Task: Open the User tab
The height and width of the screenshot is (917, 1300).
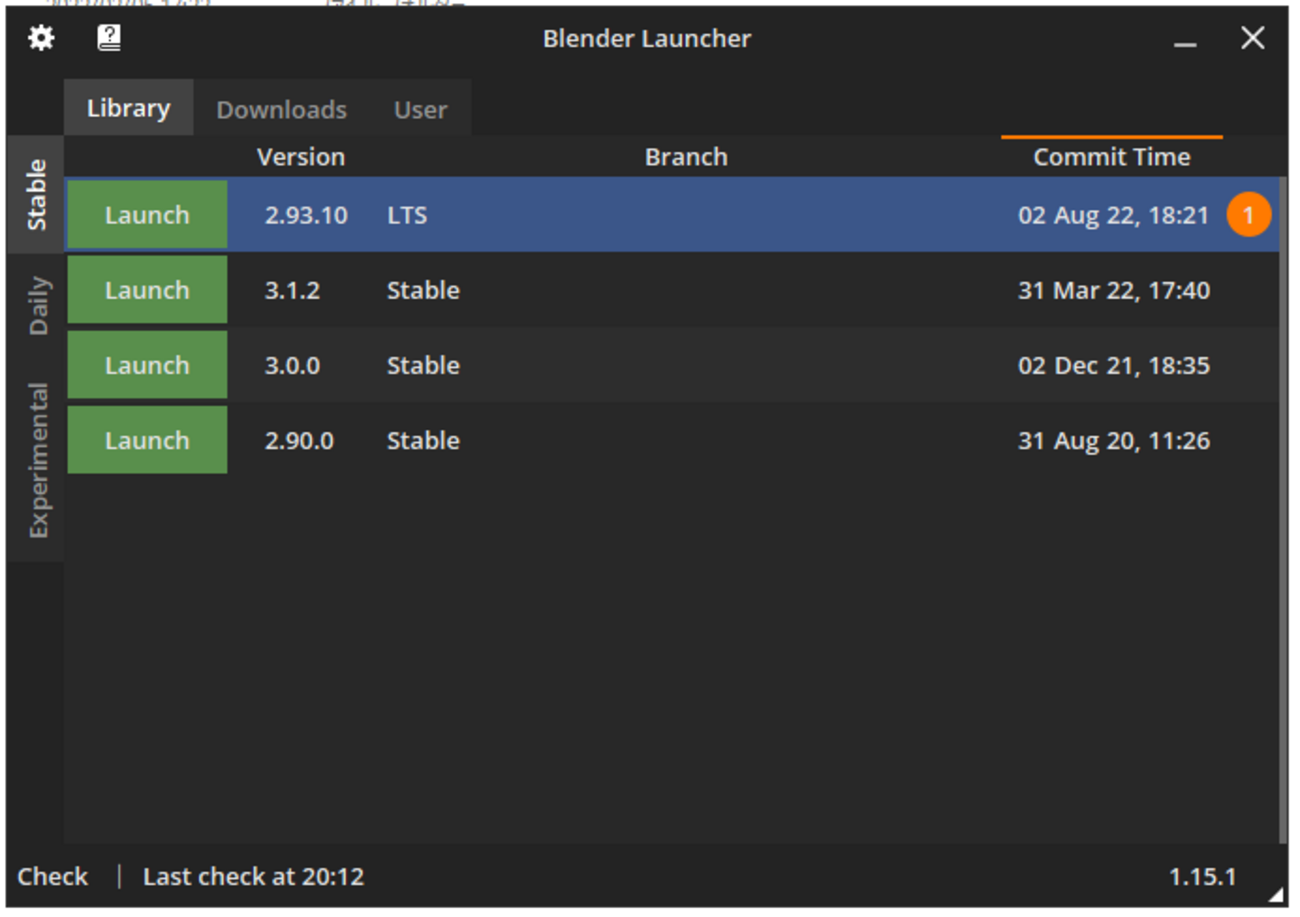Action: (420, 109)
